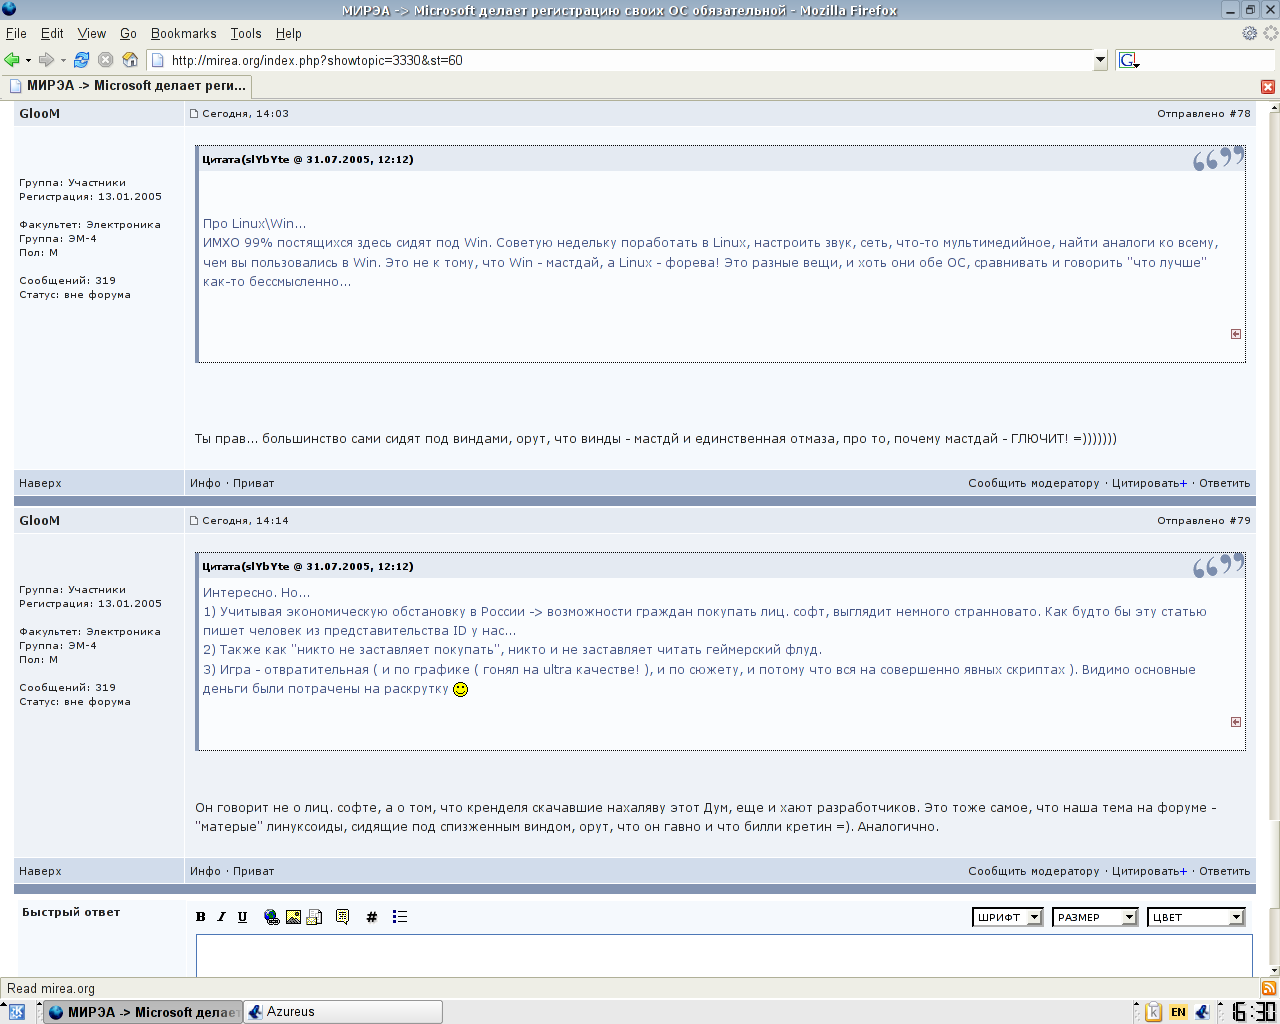Switch to Azureus in the taskbar
The width and height of the screenshot is (1280, 1024).
click(343, 1012)
